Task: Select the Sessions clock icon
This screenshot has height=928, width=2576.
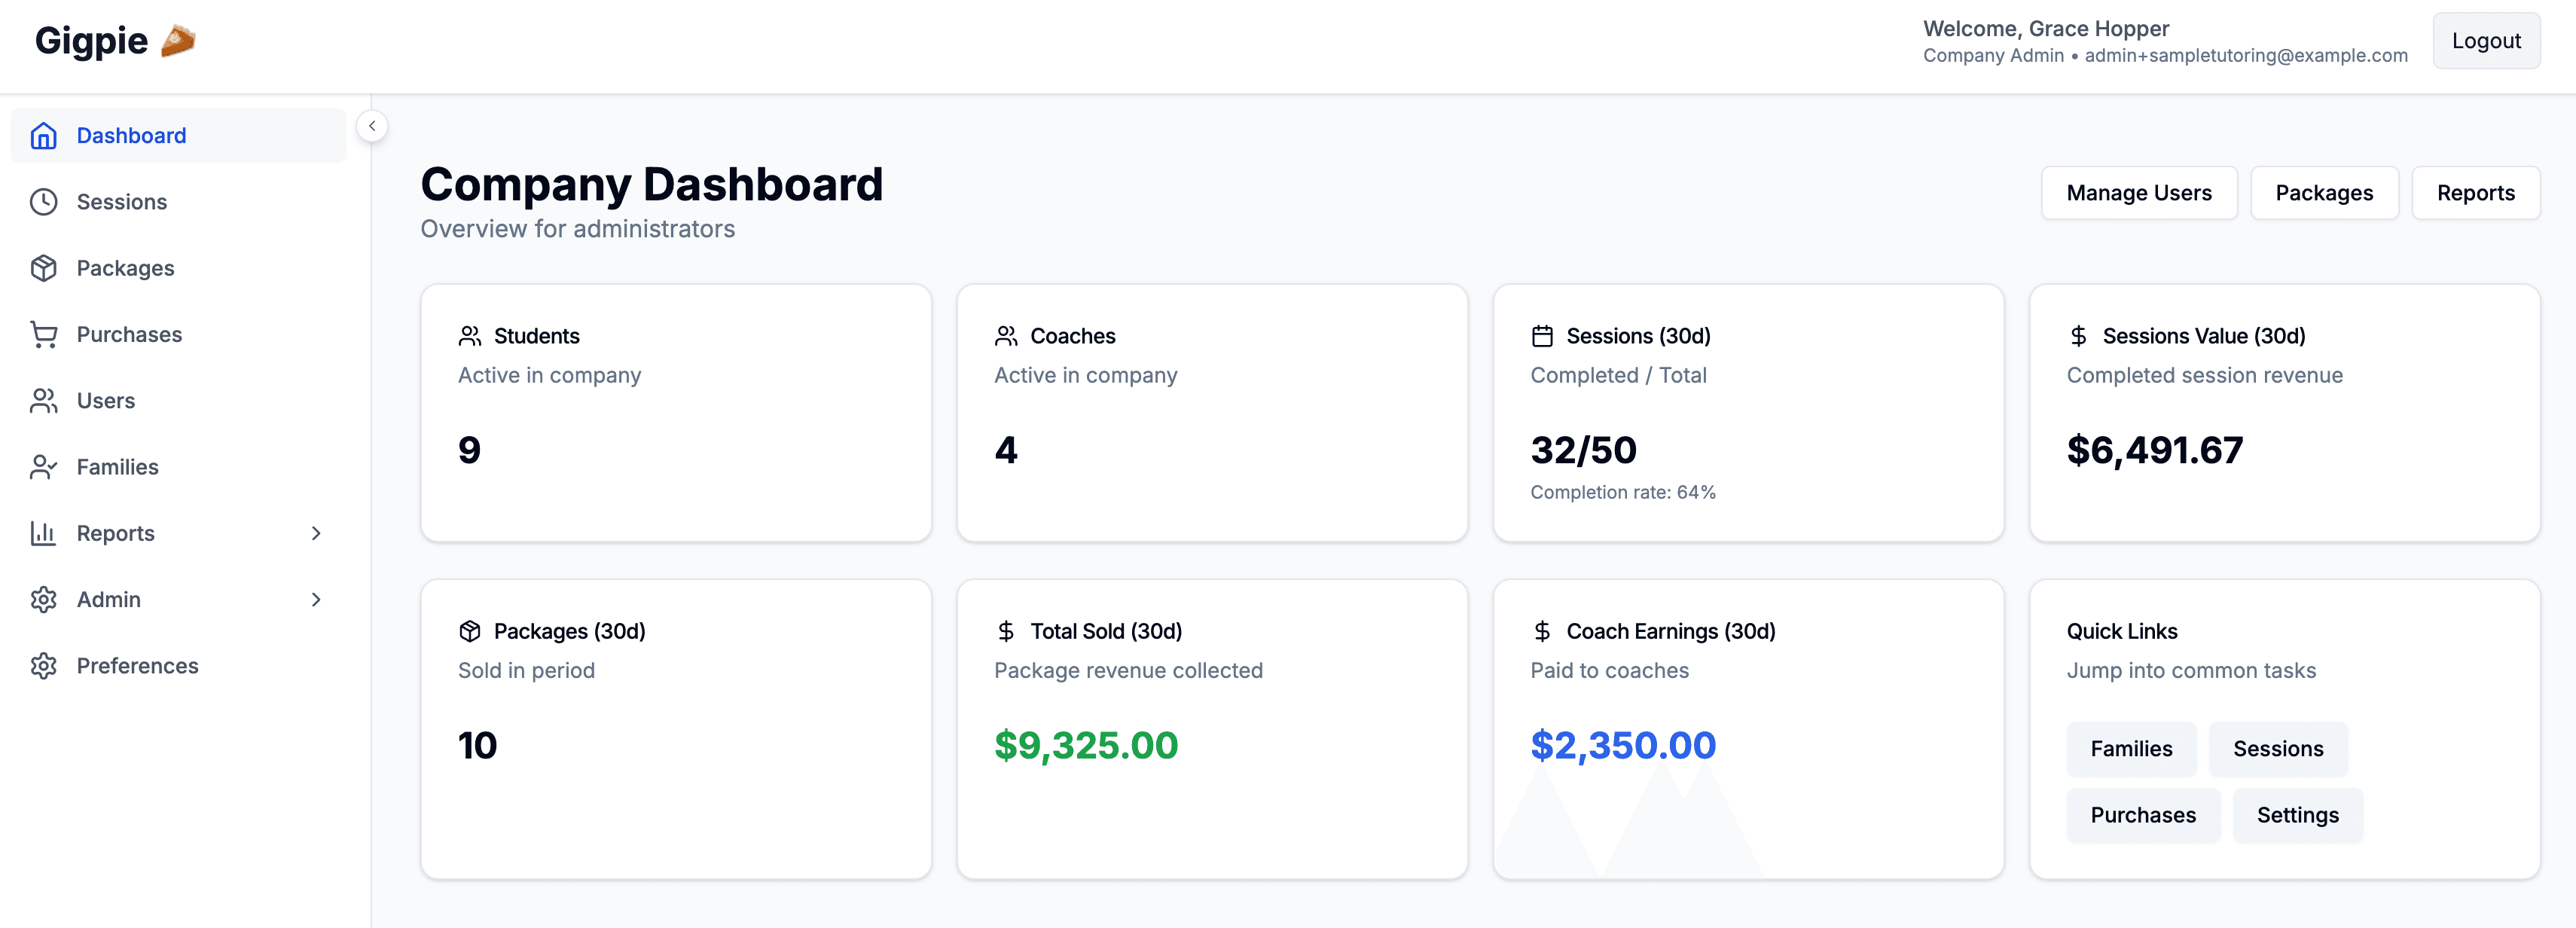Action: coord(44,201)
